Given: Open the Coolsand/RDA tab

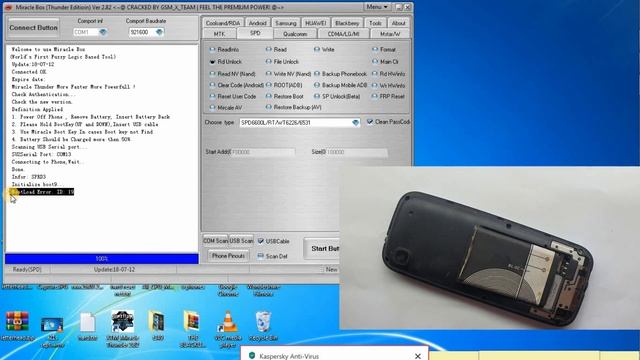Looking at the screenshot, I should coord(223,23).
